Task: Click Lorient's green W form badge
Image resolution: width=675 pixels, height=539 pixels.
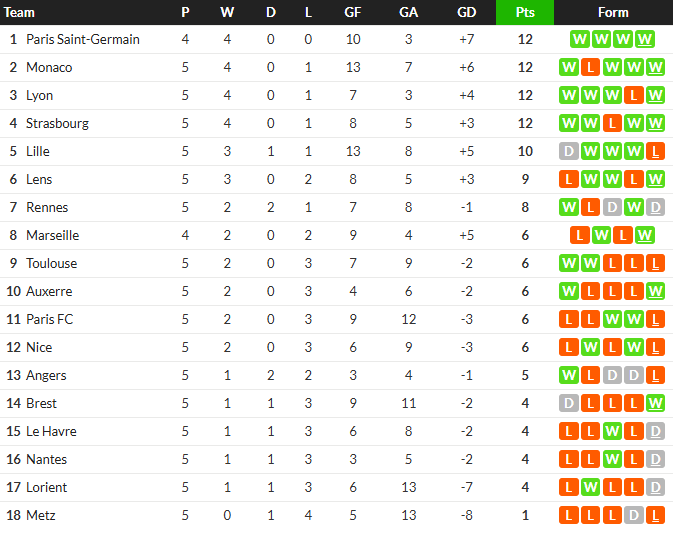Action: pyautogui.click(x=590, y=487)
